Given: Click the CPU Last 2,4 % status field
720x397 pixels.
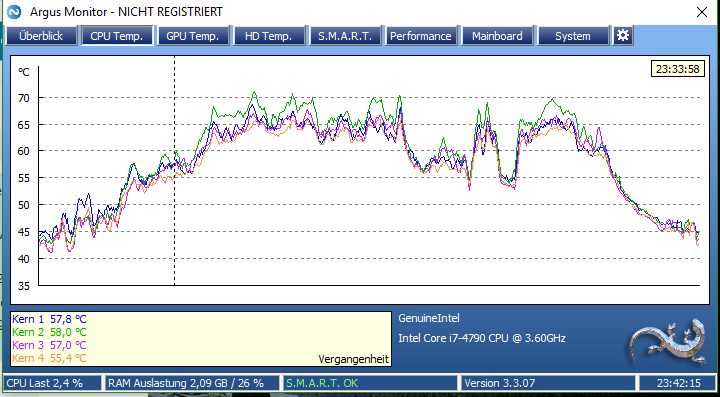Looking at the screenshot, I should [52, 383].
